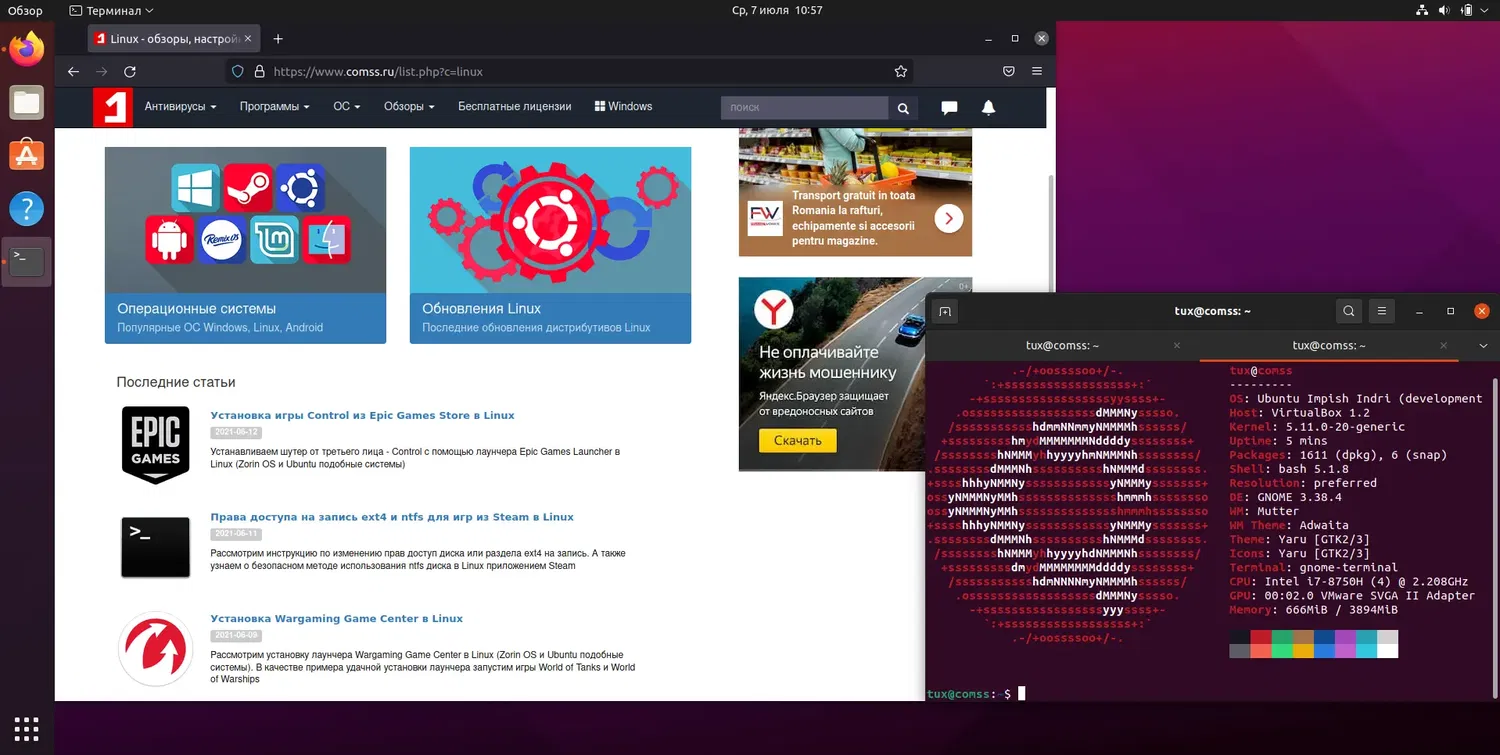1500x755 pixels.
Task: Switch to the second tux@comss terminal tab
Action: 1328,346
